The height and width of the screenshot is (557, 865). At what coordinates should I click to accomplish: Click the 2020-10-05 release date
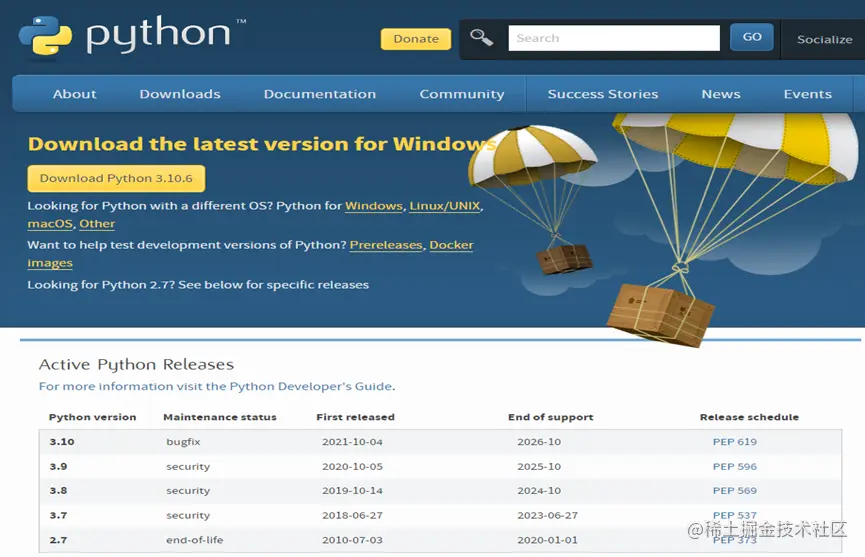coord(352,467)
